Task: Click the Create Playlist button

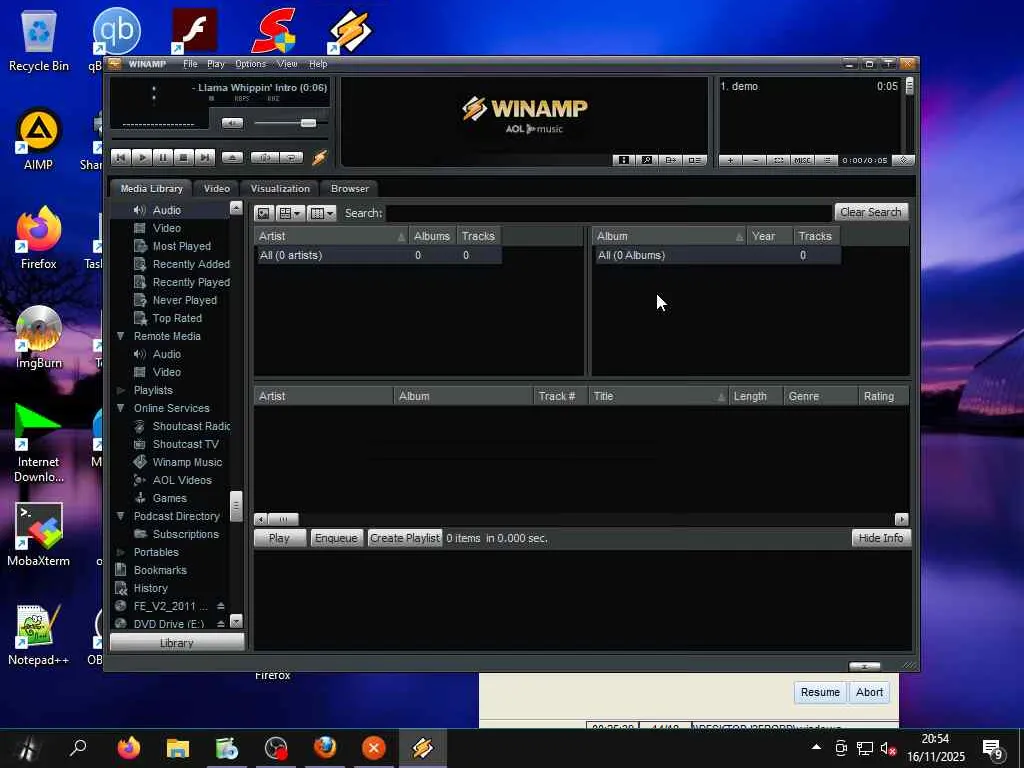Action: (x=405, y=538)
